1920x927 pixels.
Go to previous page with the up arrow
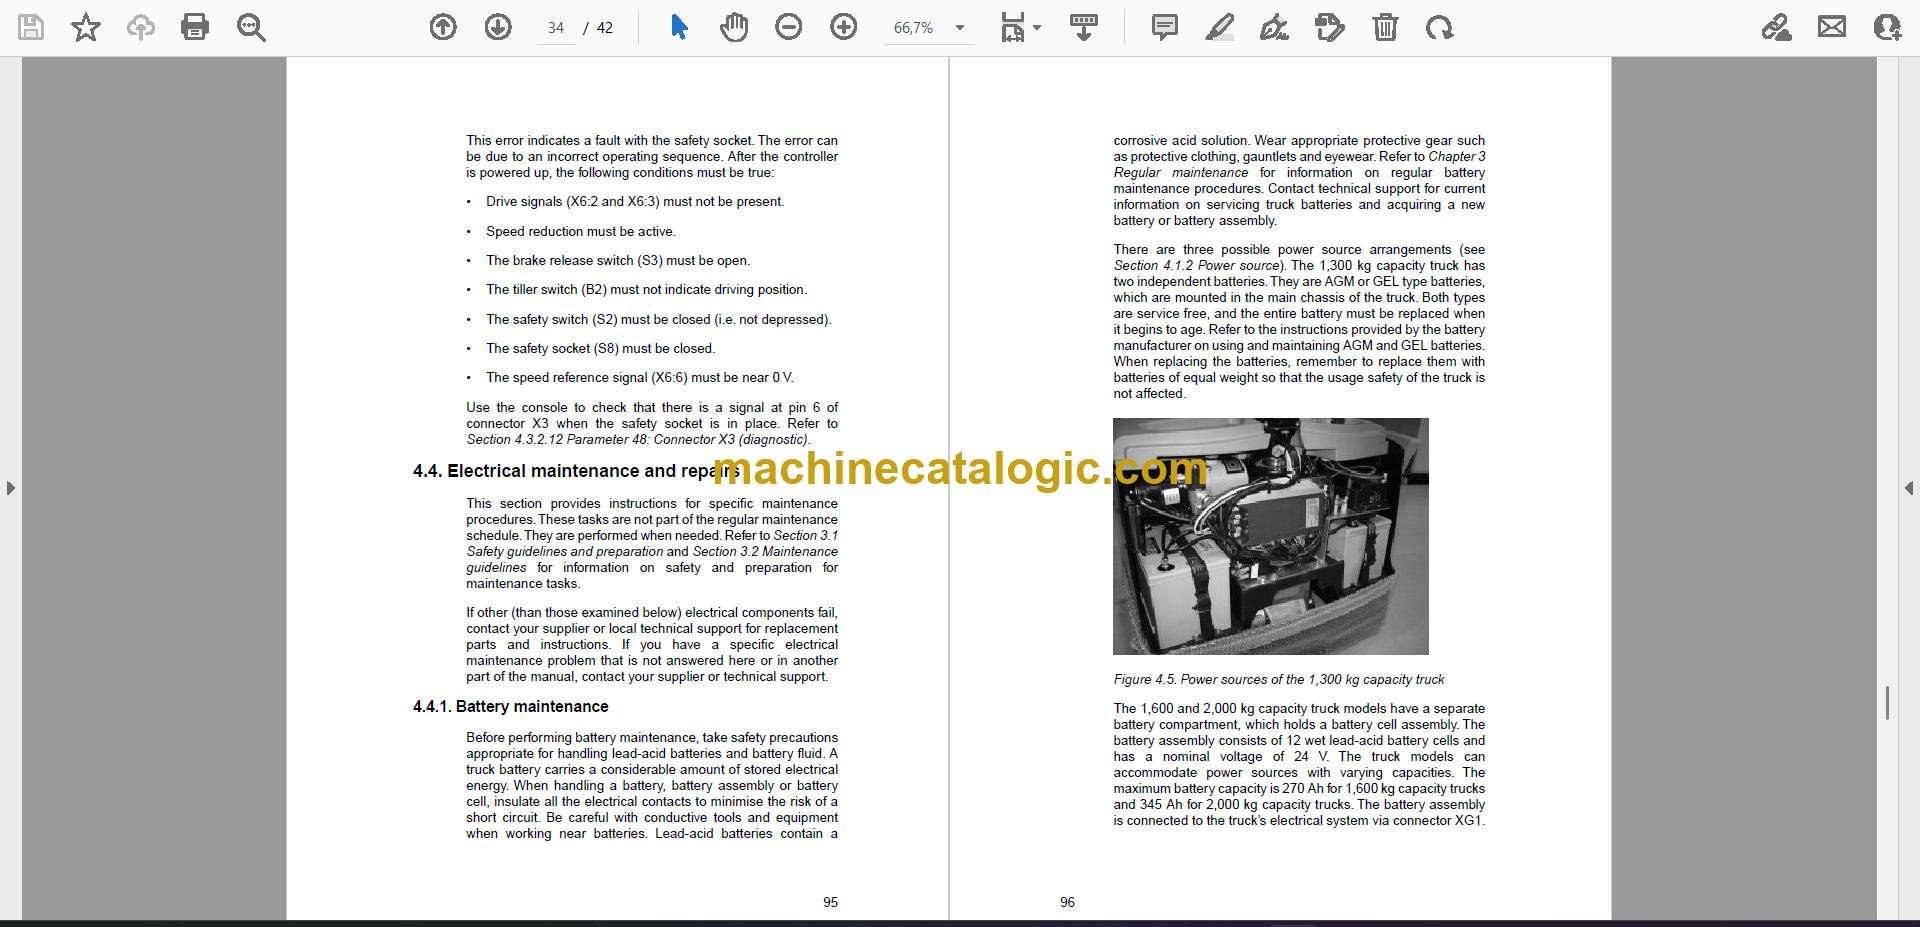pyautogui.click(x=443, y=27)
